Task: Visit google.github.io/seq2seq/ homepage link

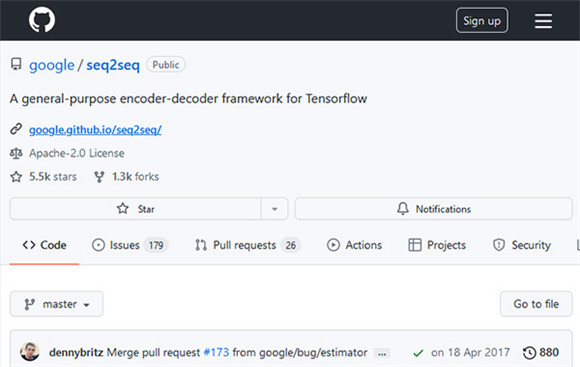Action: (95, 129)
